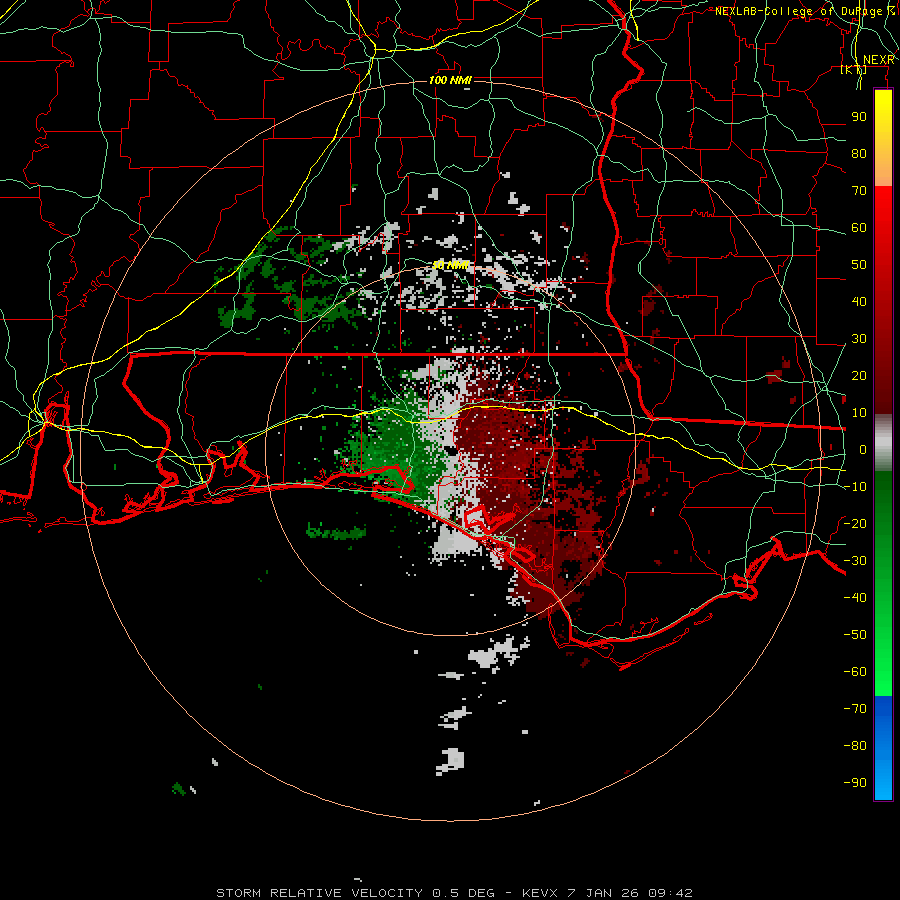The width and height of the screenshot is (900, 900).
Task: Click the -70 value on the velocity scale
Action: (x=855, y=709)
